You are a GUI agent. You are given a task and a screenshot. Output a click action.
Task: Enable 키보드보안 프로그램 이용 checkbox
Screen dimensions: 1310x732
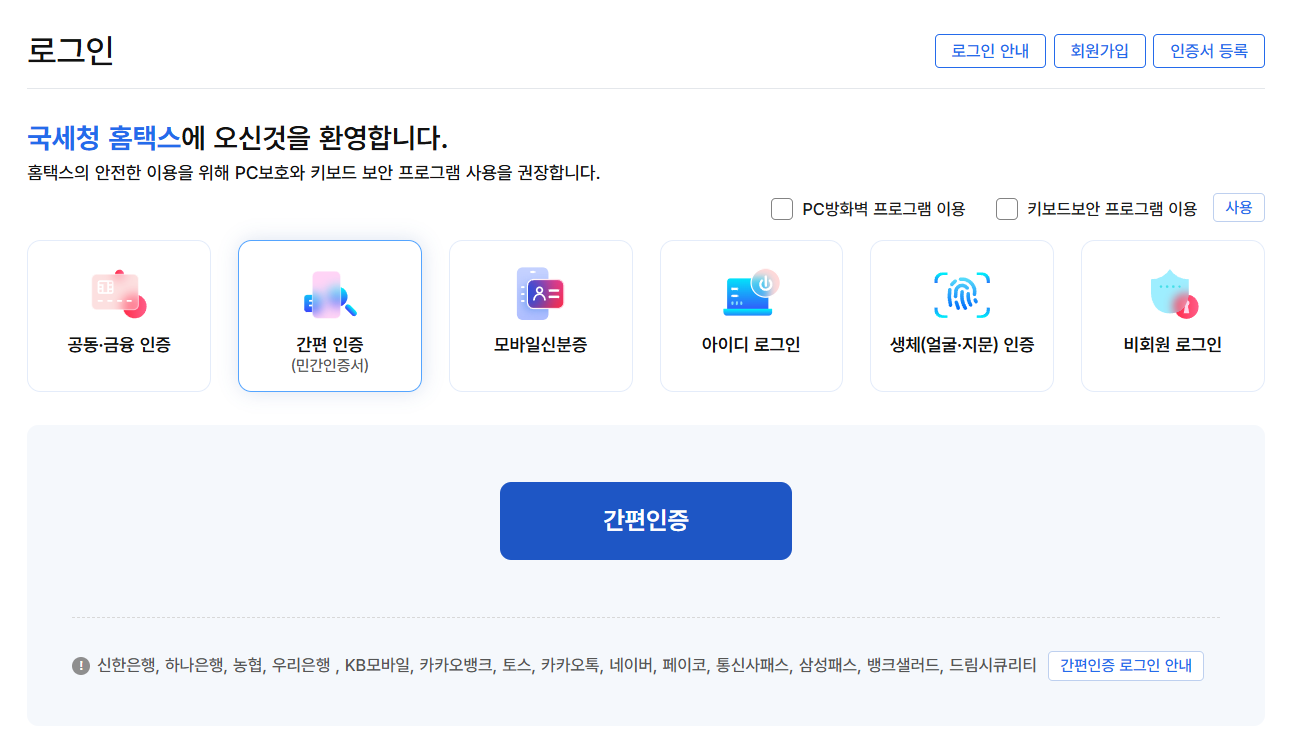(1007, 209)
